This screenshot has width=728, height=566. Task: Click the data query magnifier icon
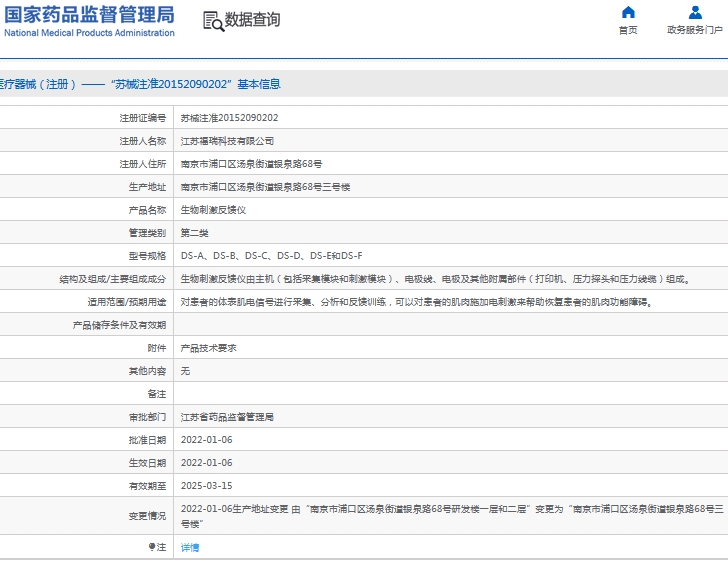[x=214, y=21]
